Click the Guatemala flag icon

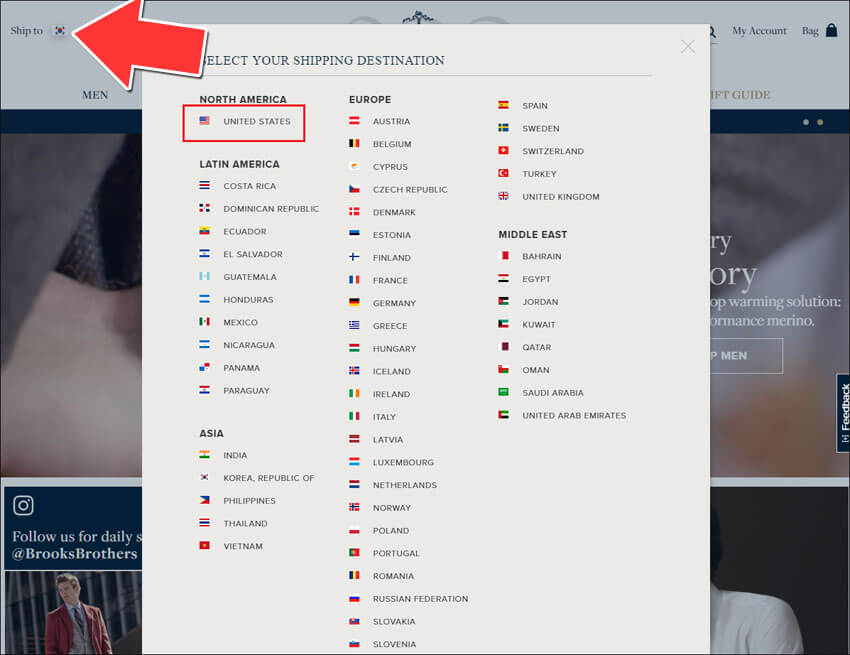pyautogui.click(x=204, y=277)
